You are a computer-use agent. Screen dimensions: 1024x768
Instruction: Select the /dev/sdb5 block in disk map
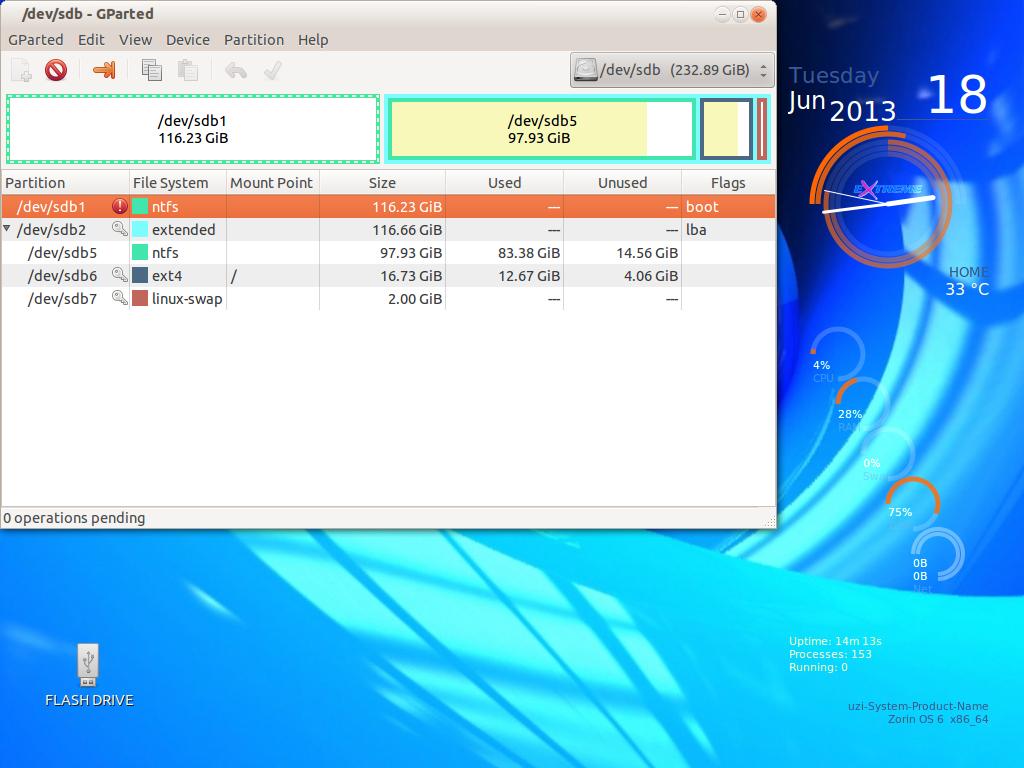(x=540, y=129)
